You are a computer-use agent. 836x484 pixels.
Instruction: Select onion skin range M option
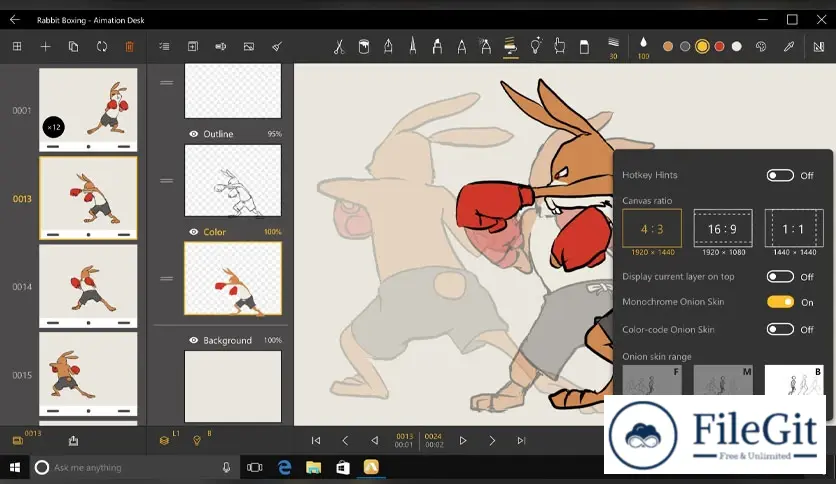pos(723,380)
